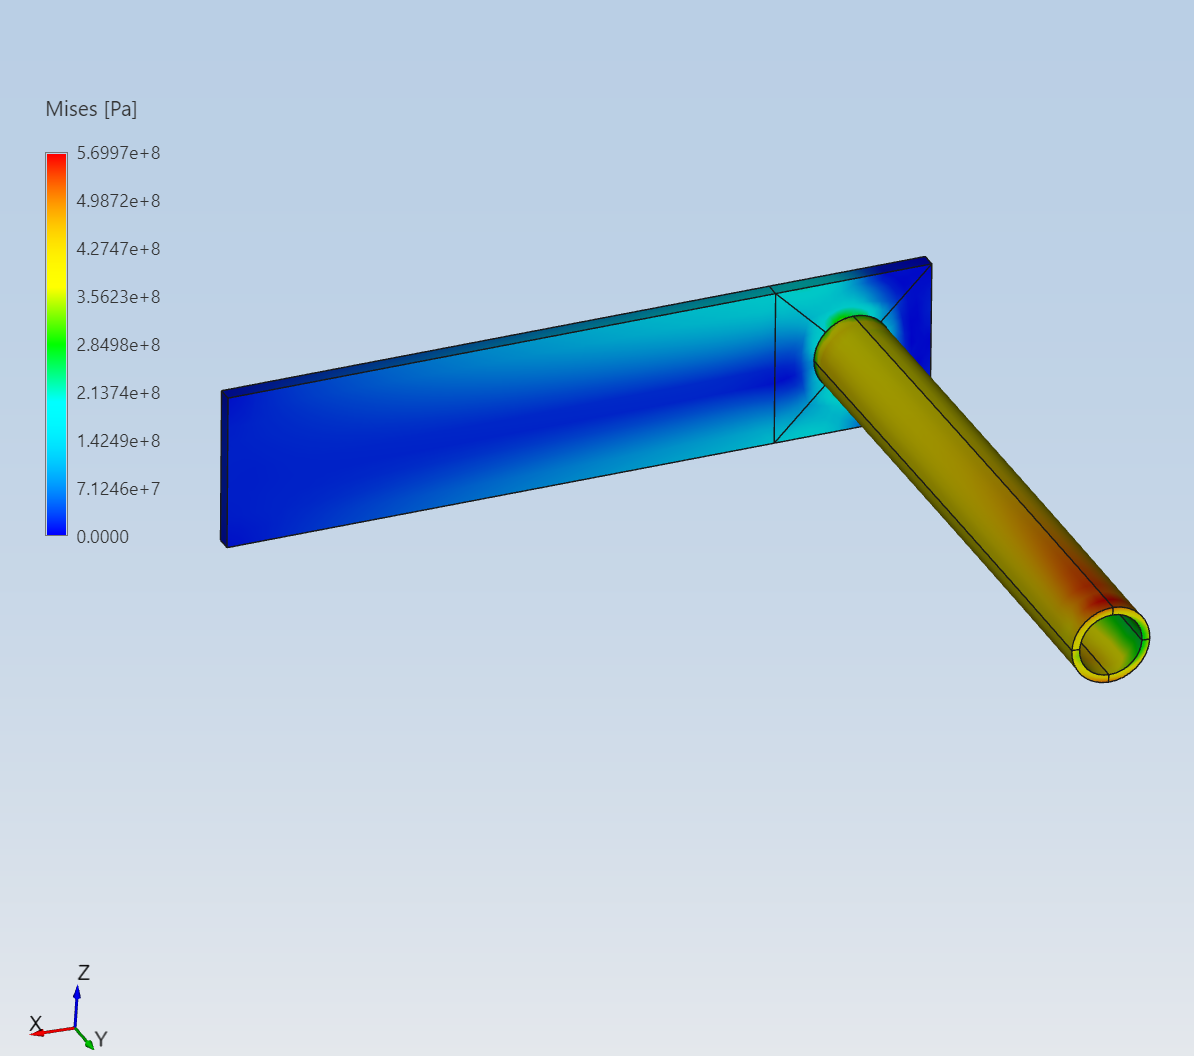Click the green Y axis arrow
The width and height of the screenshot is (1194, 1056).
[x=85, y=1038]
